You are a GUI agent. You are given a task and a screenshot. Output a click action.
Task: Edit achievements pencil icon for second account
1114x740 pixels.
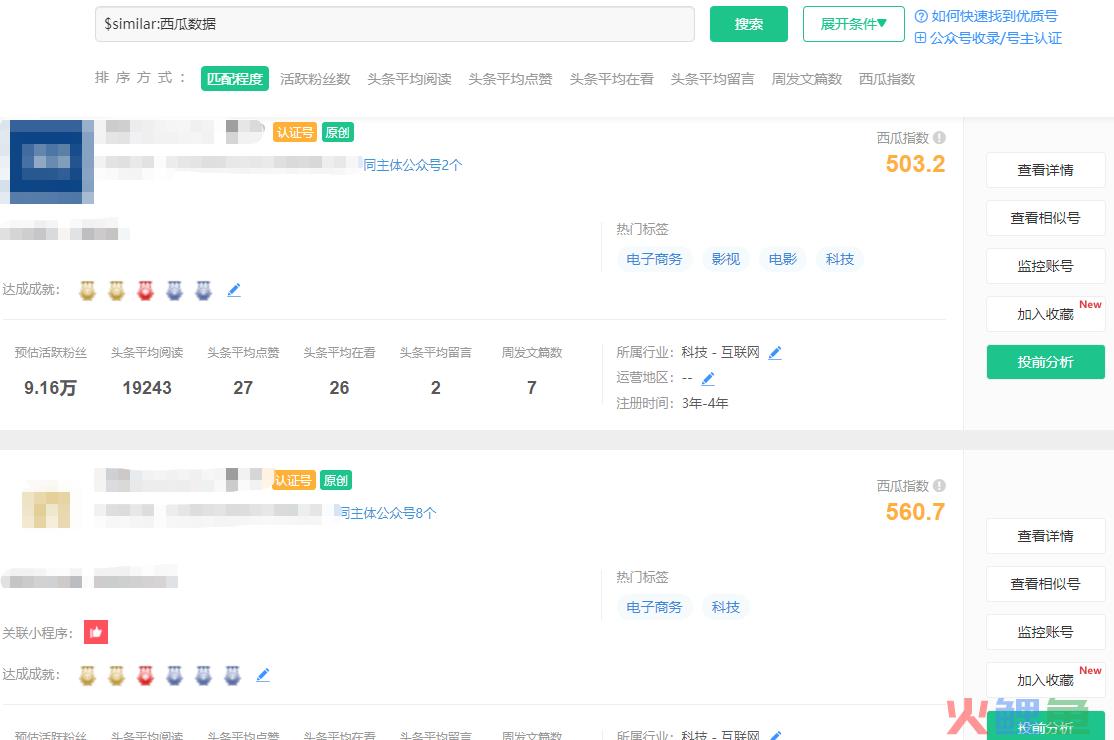click(263, 675)
